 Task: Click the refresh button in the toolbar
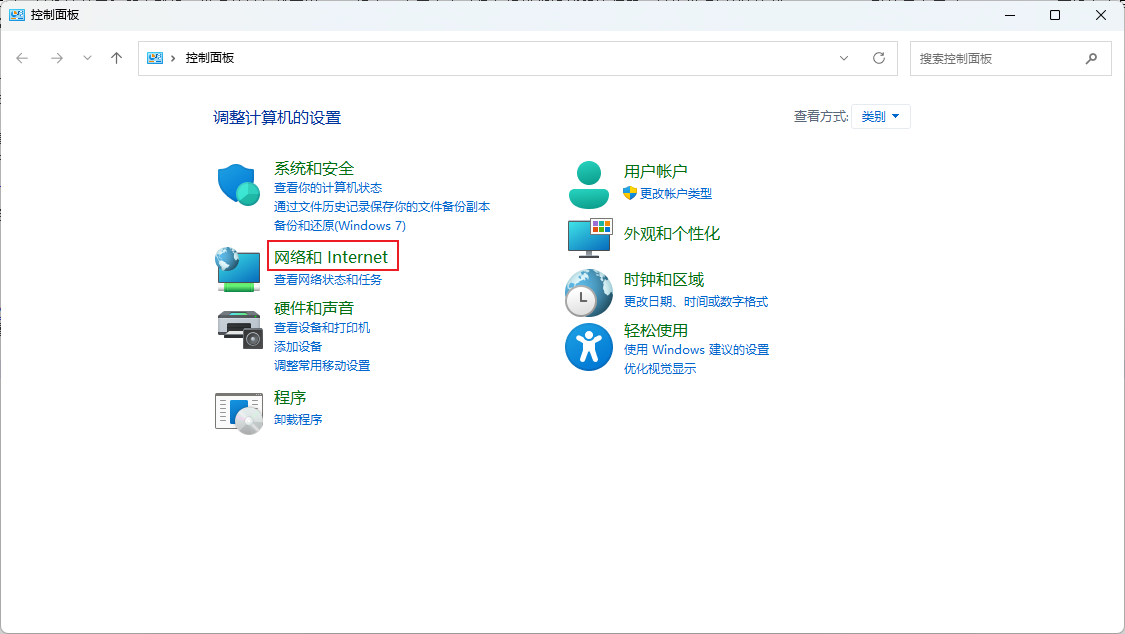coord(879,57)
